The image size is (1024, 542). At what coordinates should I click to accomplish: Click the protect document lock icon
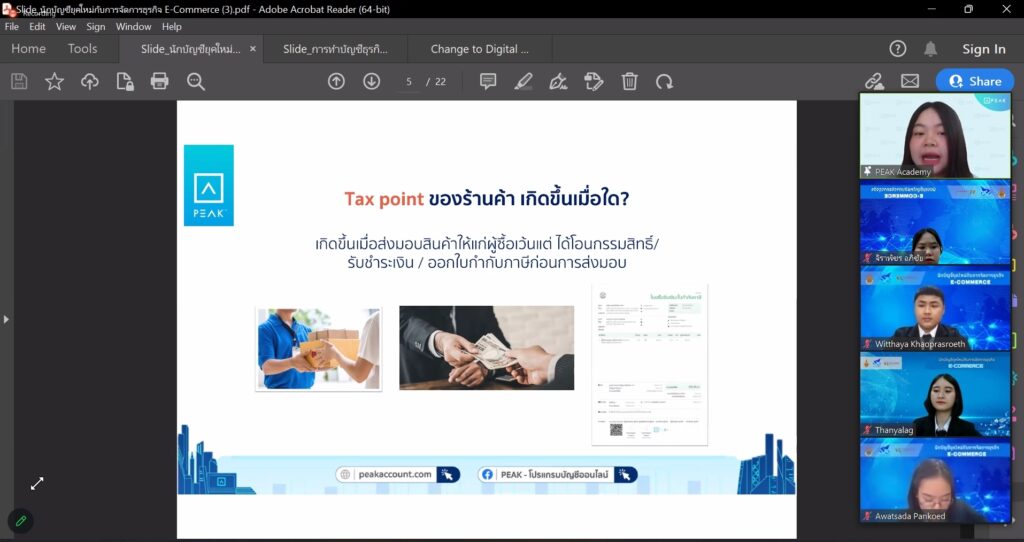point(125,82)
